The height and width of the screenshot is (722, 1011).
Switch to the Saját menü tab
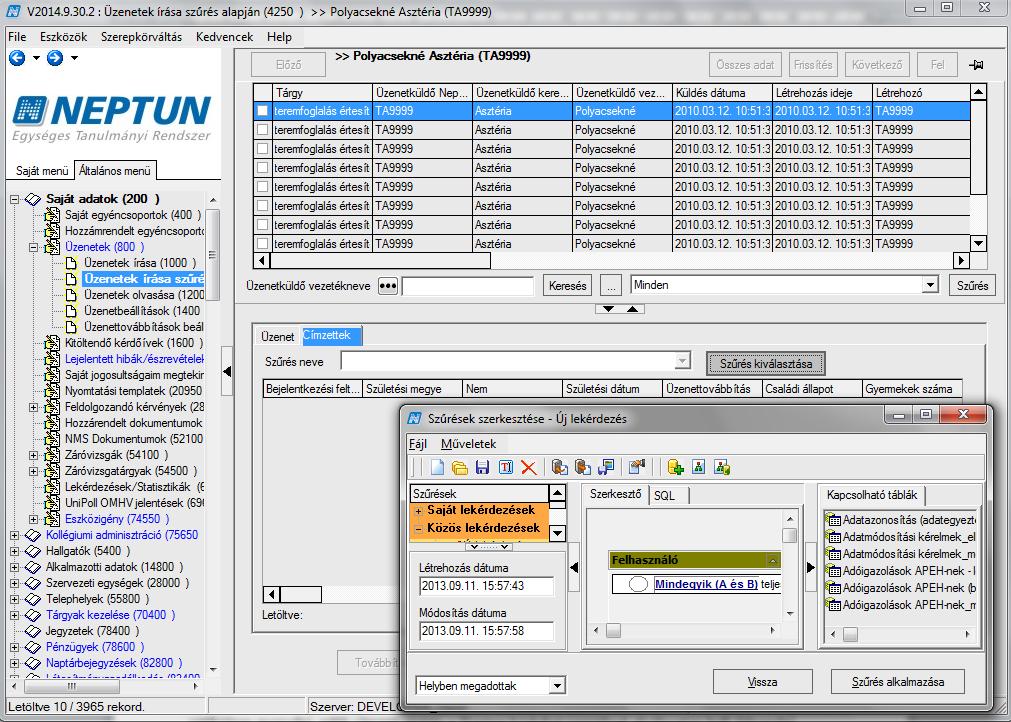coord(42,171)
